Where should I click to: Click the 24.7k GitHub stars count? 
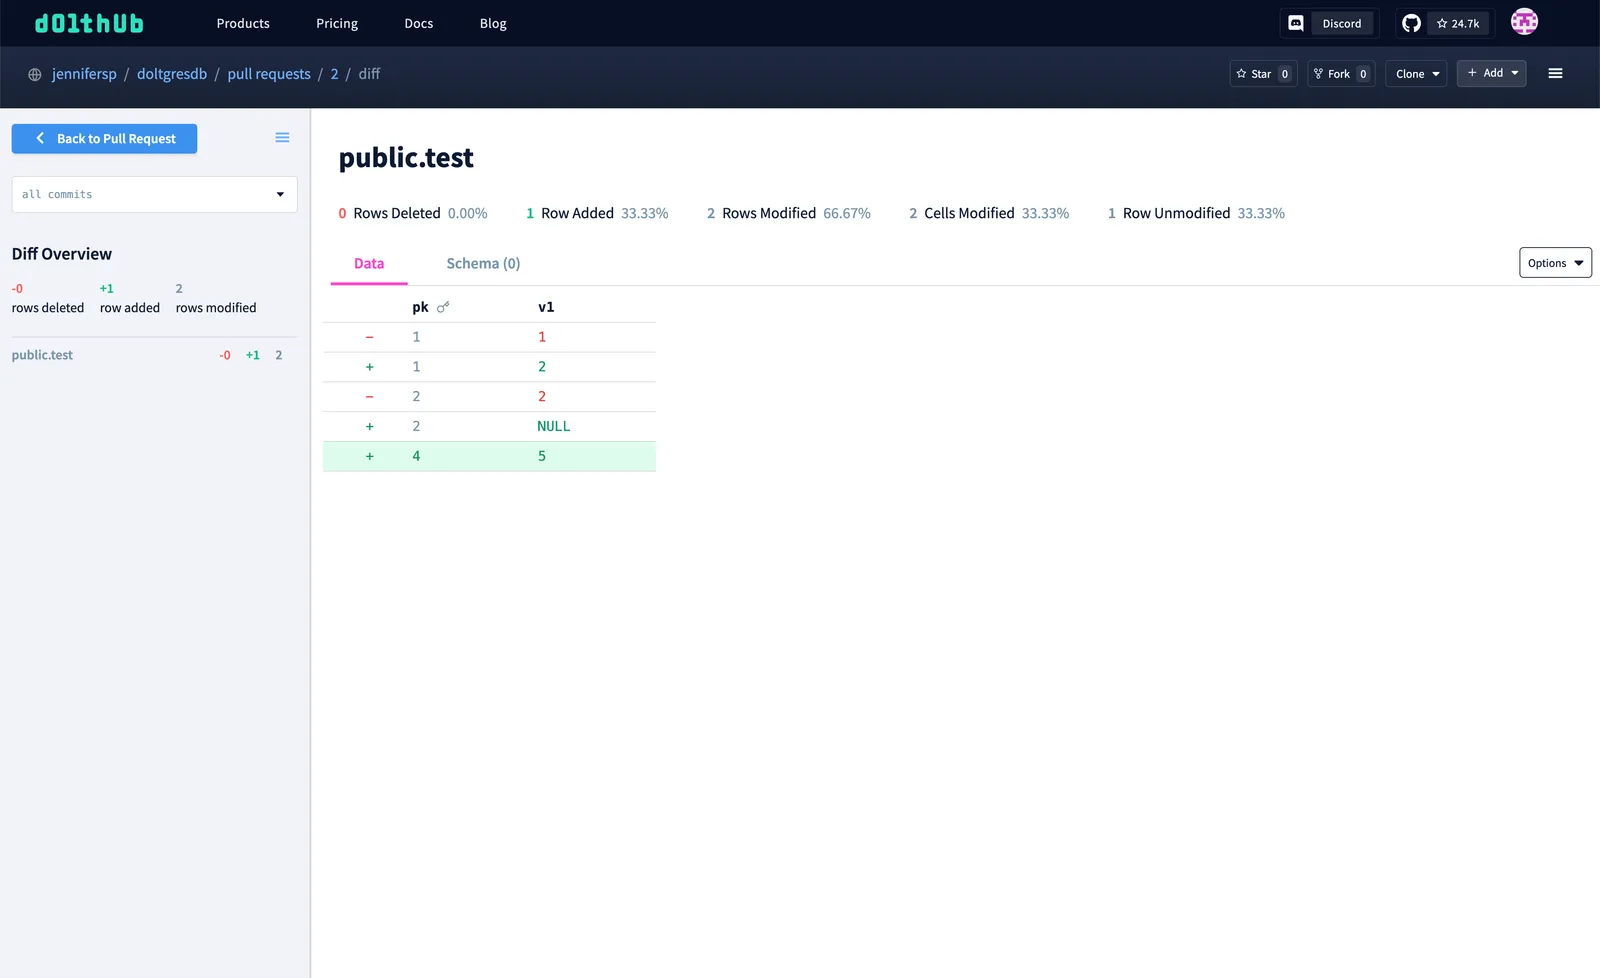coord(1458,23)
